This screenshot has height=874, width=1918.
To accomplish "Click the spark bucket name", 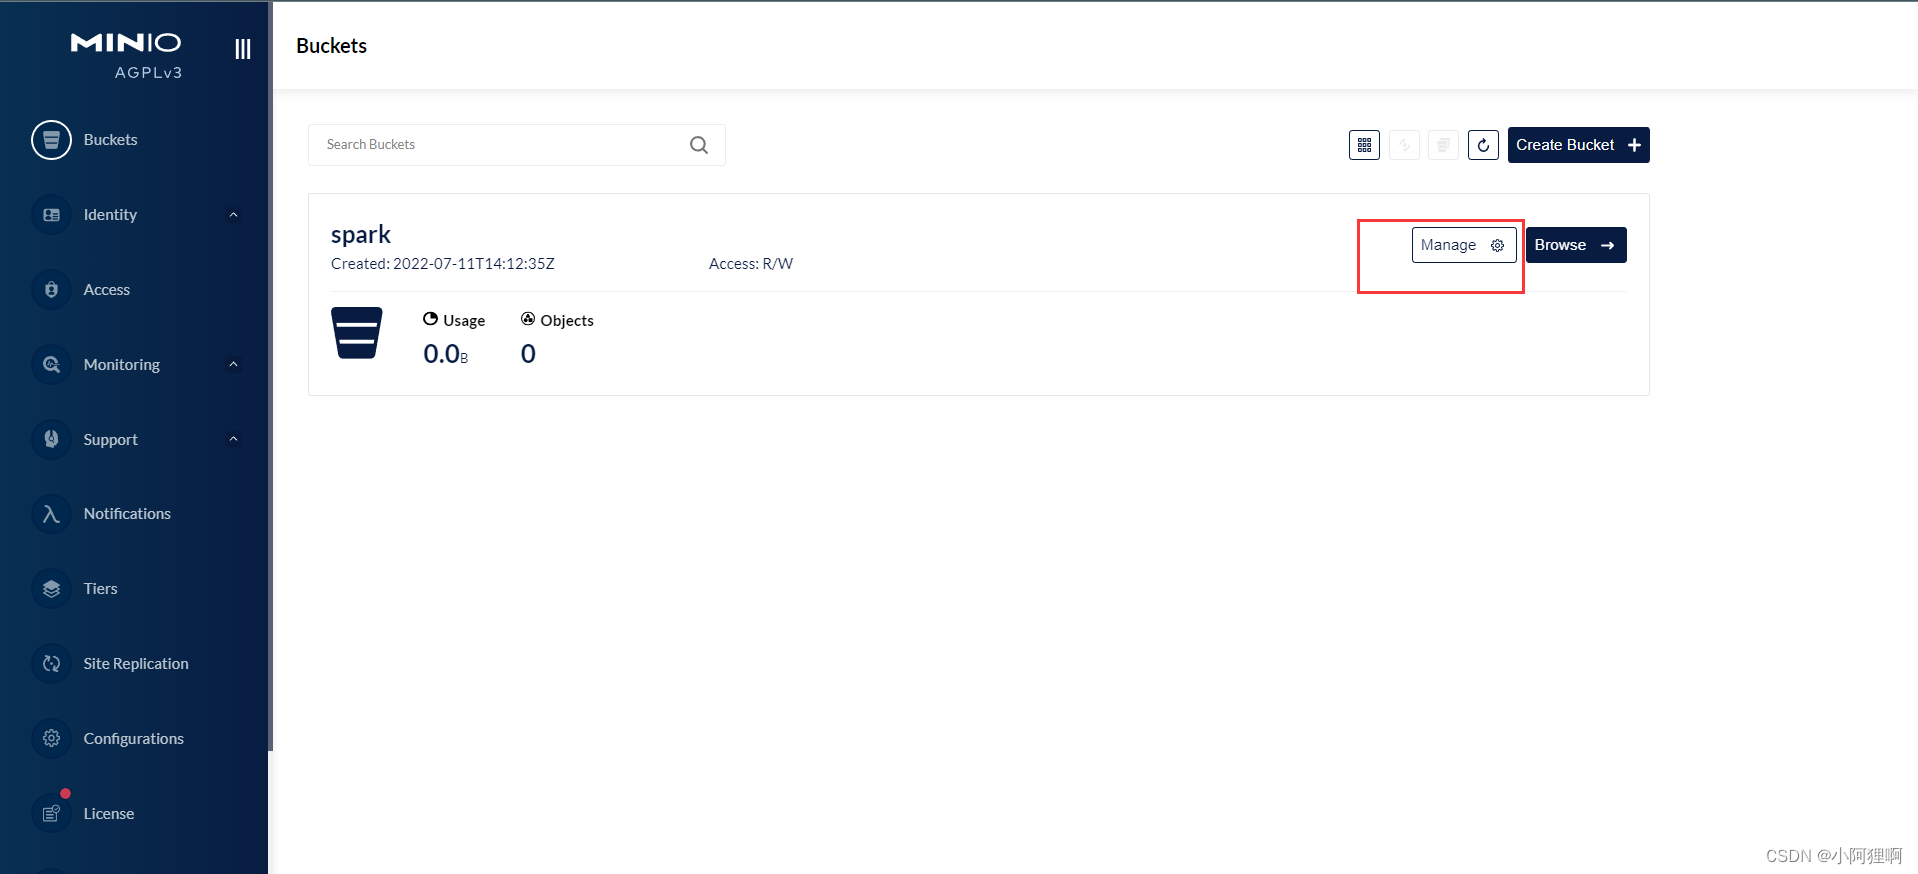I will [x=361, y=234].
